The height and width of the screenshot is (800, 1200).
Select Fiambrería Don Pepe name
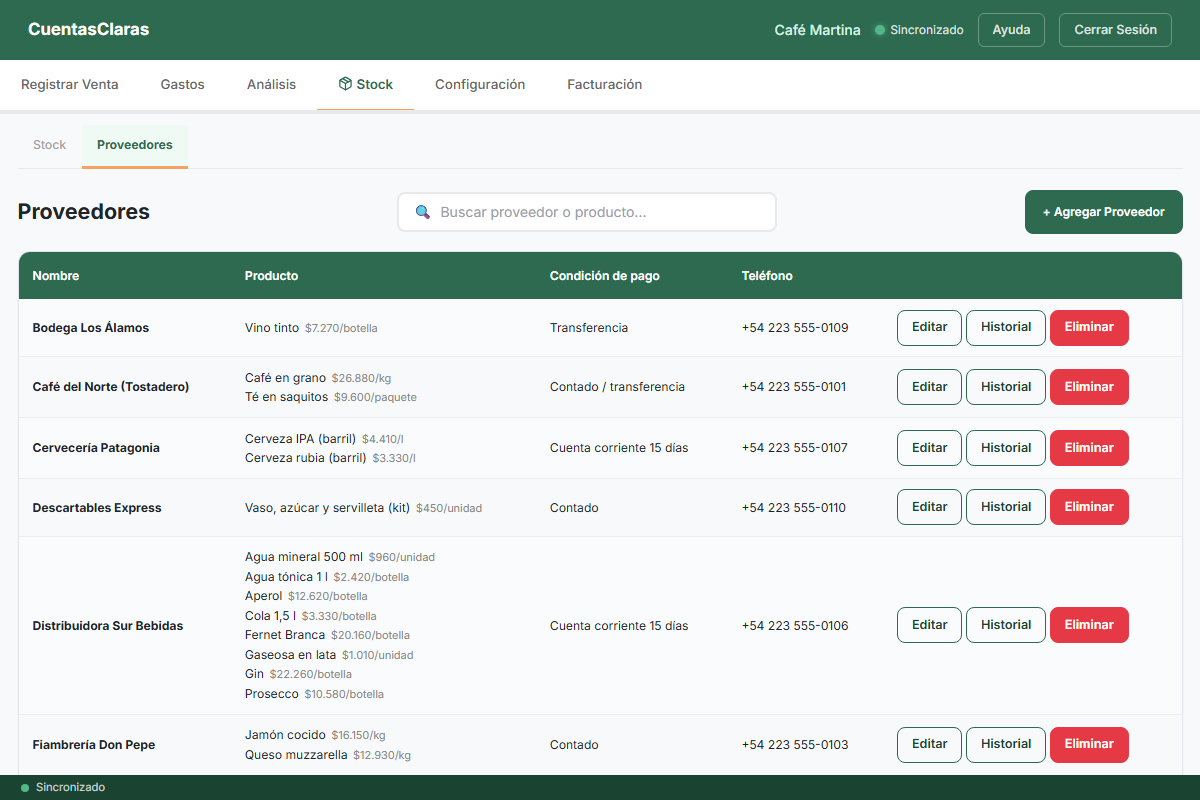pos(94,745)
